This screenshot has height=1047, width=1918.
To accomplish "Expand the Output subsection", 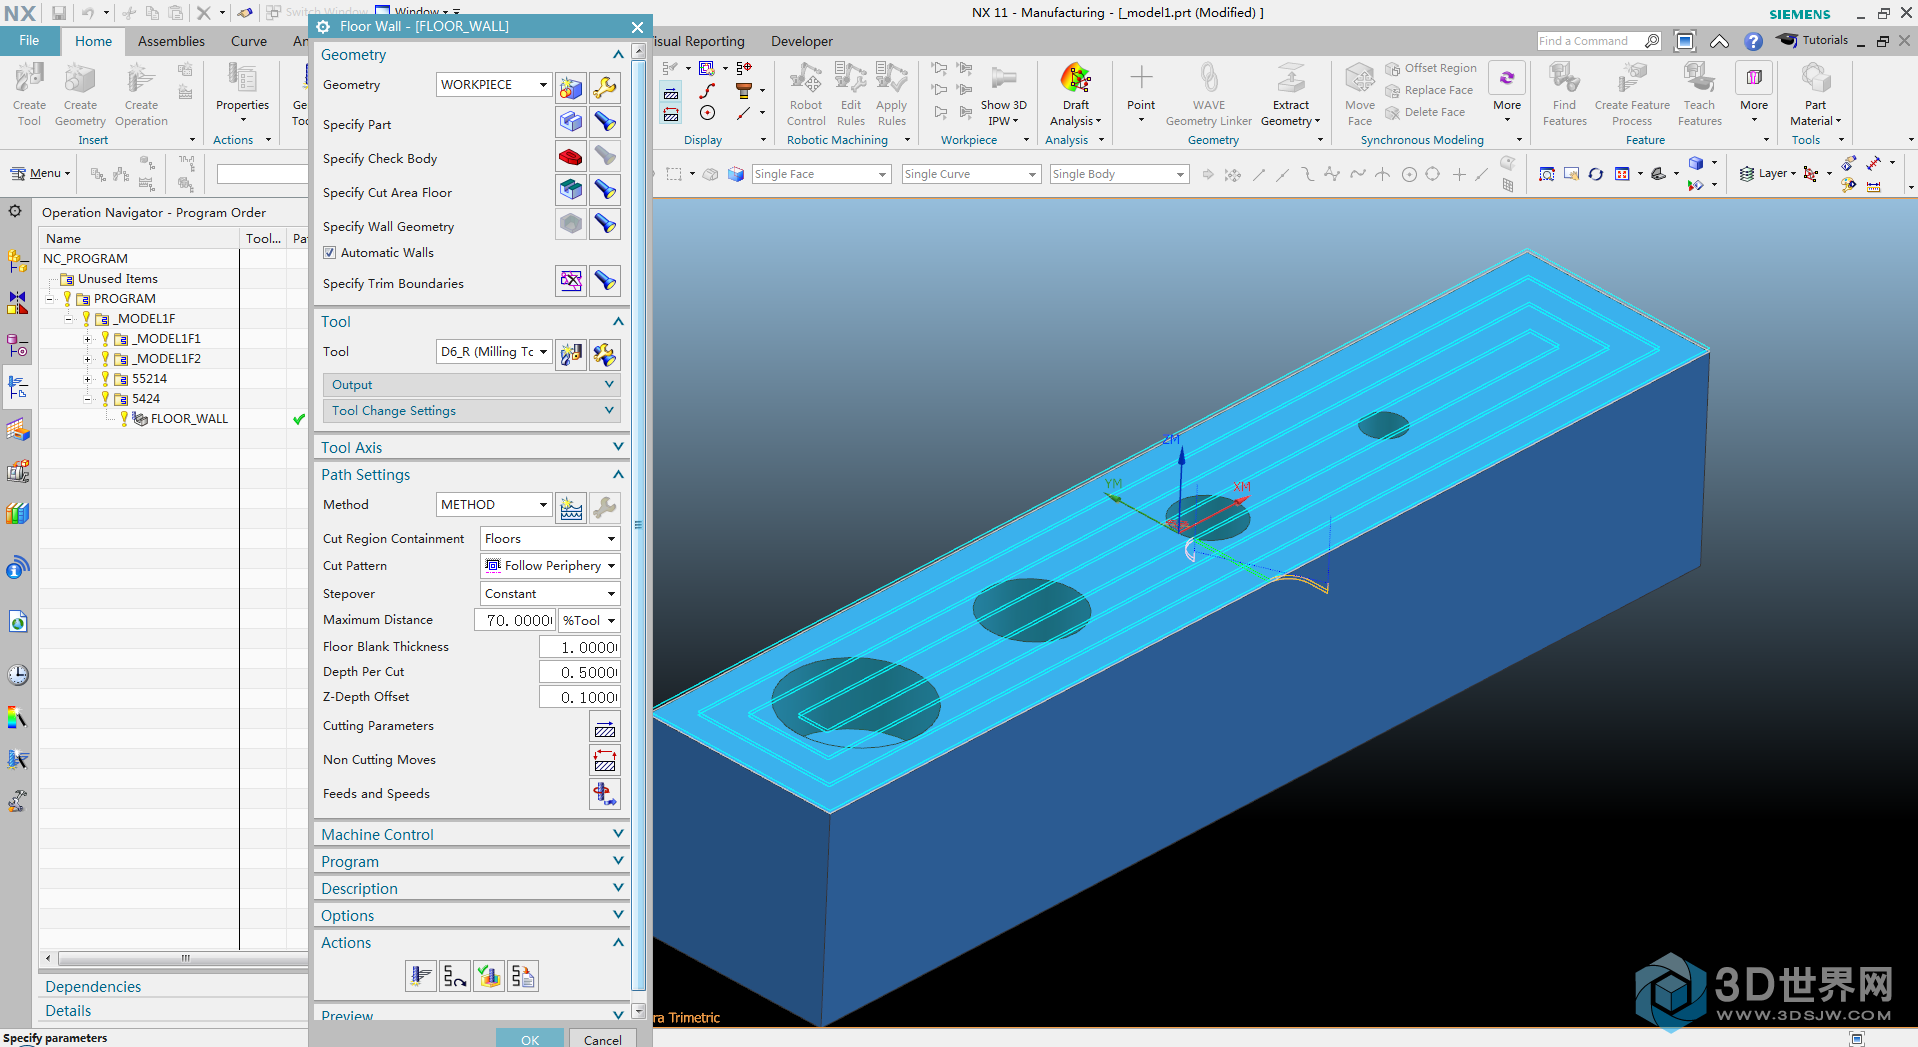I will click(471, 385).
